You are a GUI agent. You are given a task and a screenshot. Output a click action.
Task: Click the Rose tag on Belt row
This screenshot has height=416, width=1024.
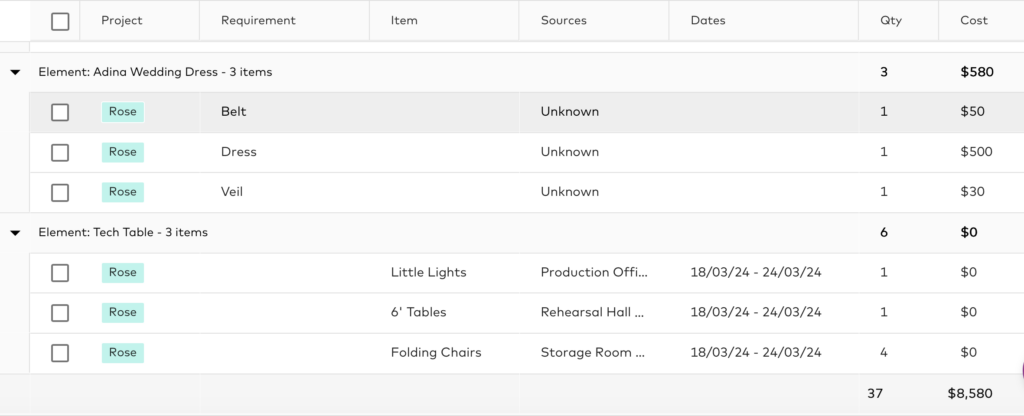pos(123,112)
